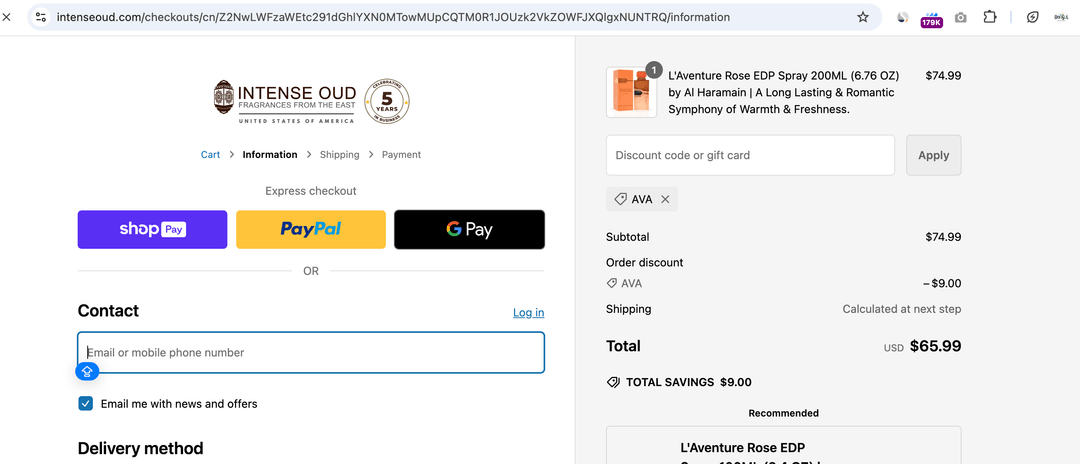Remove the AVA discount code tag
The width and height of the screenshot is (1080, 464).
(x=665, y=199)
